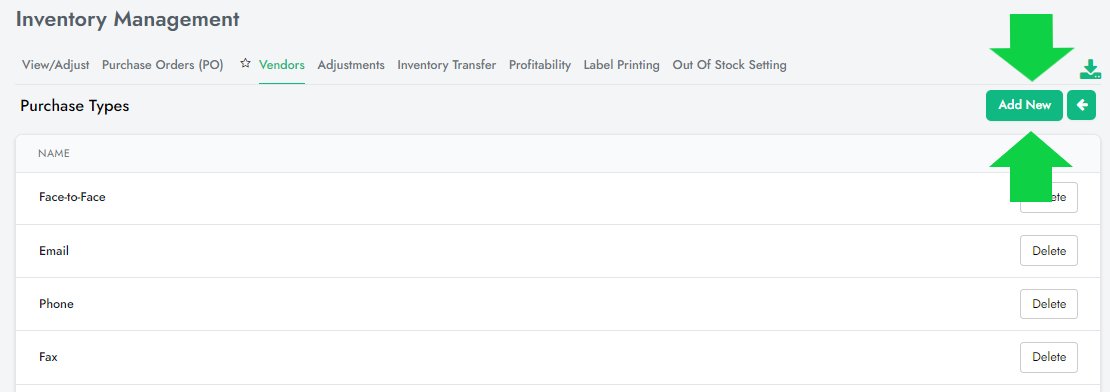Switch to Purchase Orders (PO) tab
Viewport: 1110px width, 392px height.
pyautogui.click(x=163, y=65)
